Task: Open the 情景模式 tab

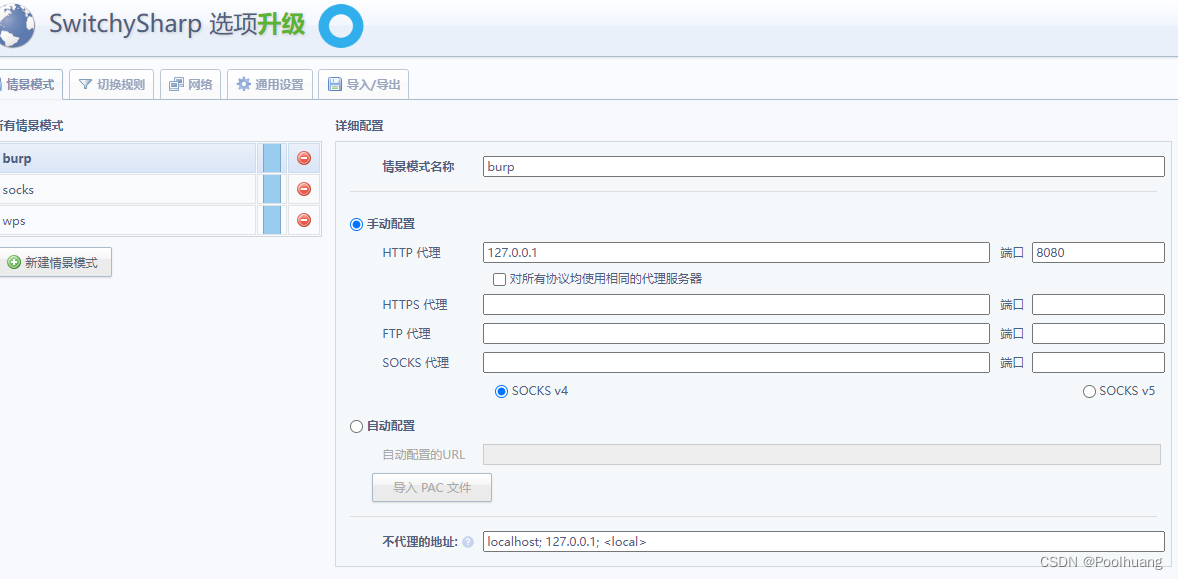Action: click(x=31, y=85)
